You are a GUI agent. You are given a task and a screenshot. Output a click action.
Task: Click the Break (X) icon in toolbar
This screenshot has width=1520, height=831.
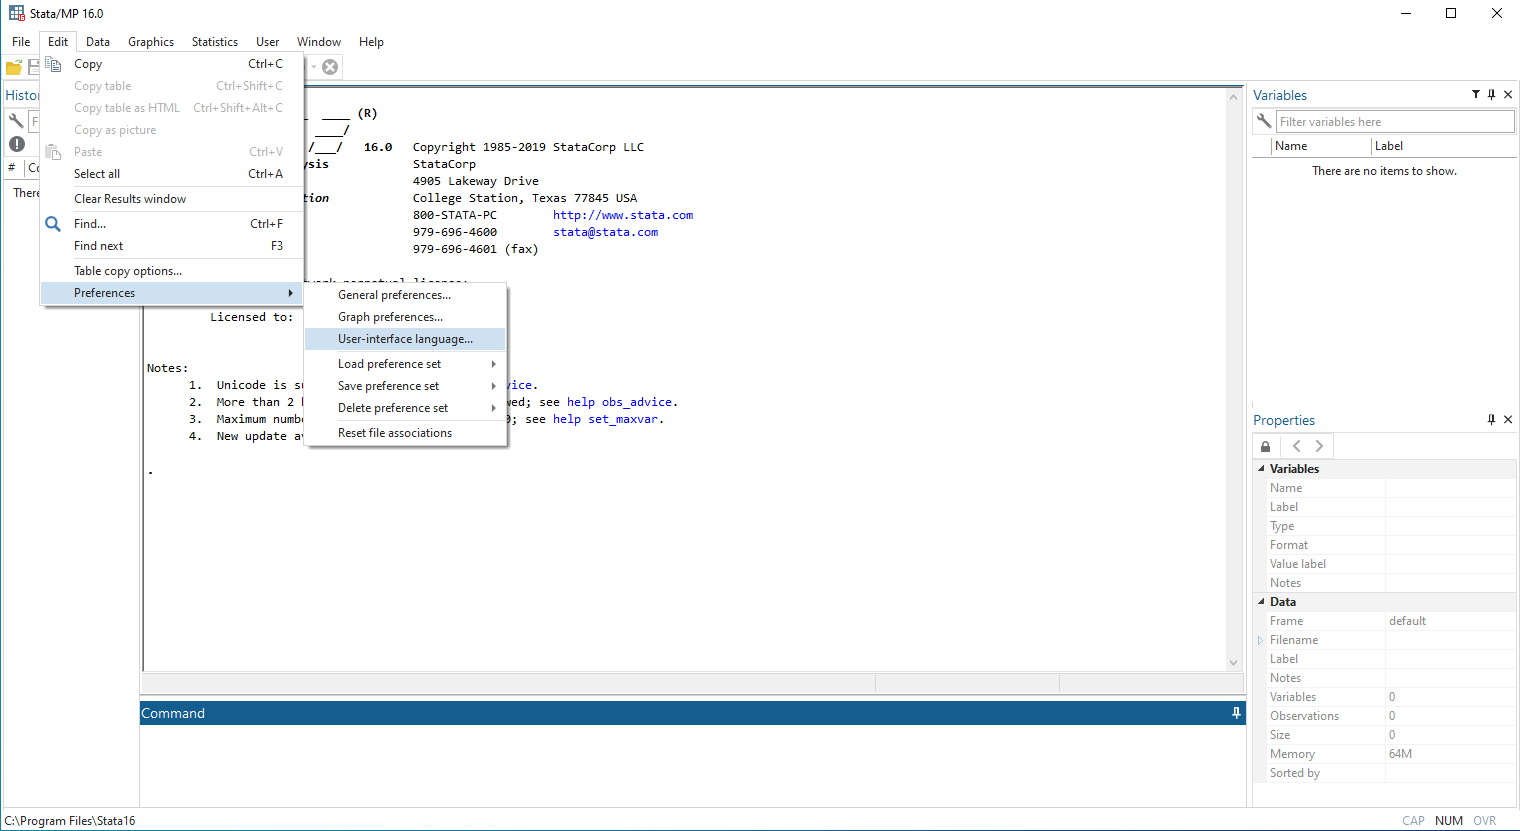[330, 67]
